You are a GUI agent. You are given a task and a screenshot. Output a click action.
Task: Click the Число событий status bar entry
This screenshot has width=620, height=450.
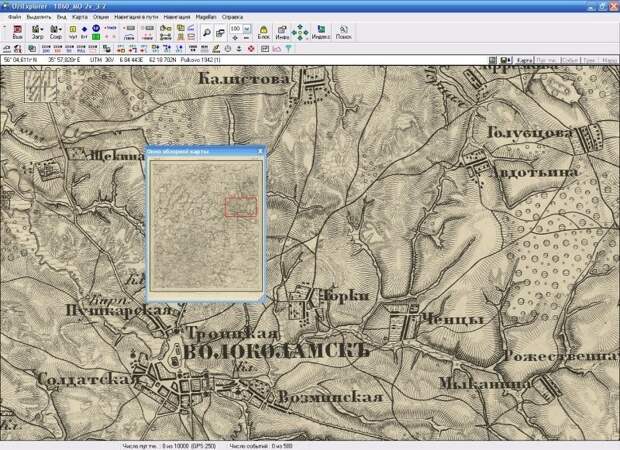click(261, 446)
